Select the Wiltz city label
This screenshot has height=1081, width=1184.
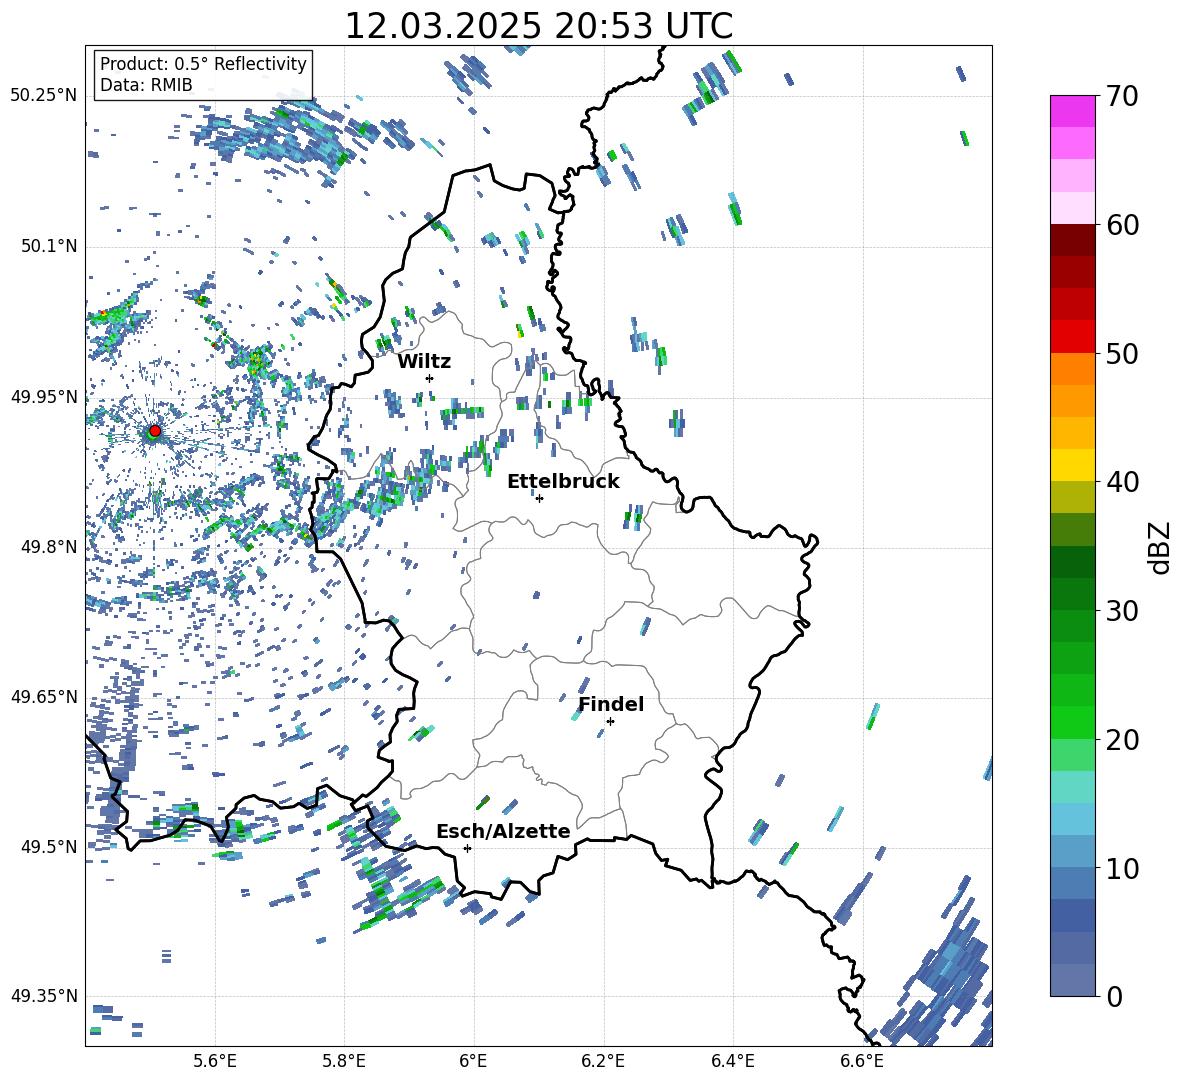(x=424, y=362)
